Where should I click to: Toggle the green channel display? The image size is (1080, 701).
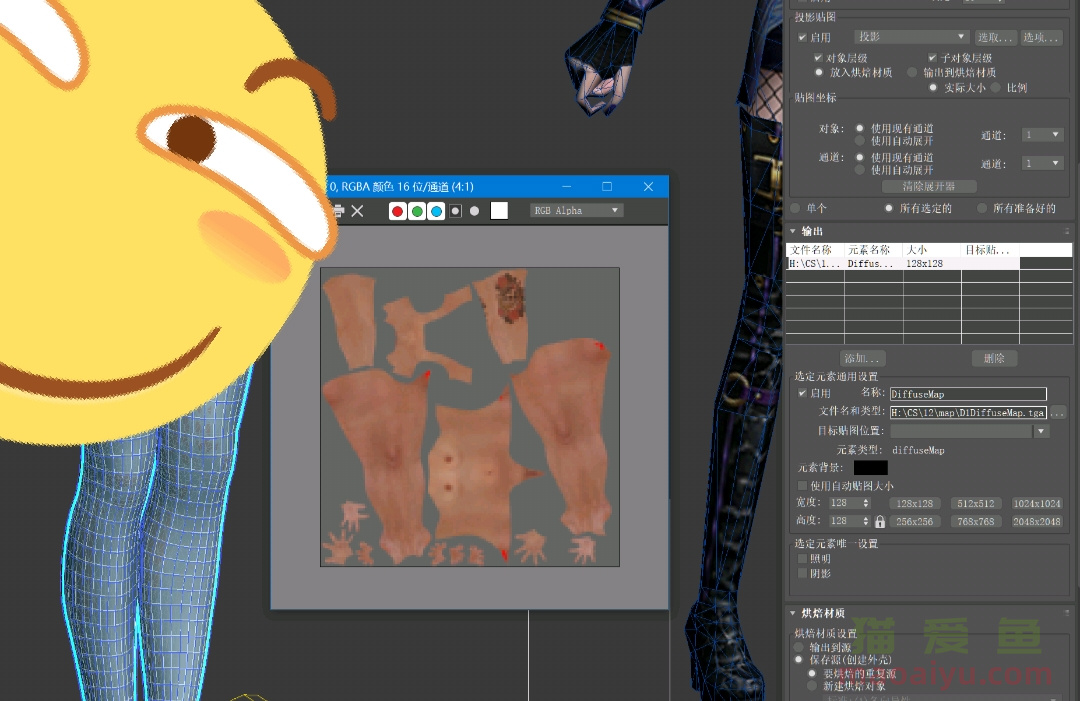coord(417,211)
